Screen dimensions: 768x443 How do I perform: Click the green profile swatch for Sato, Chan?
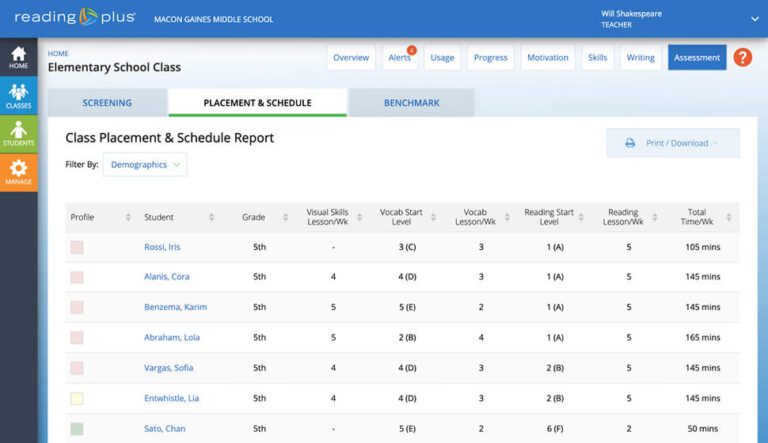[77, 429]
